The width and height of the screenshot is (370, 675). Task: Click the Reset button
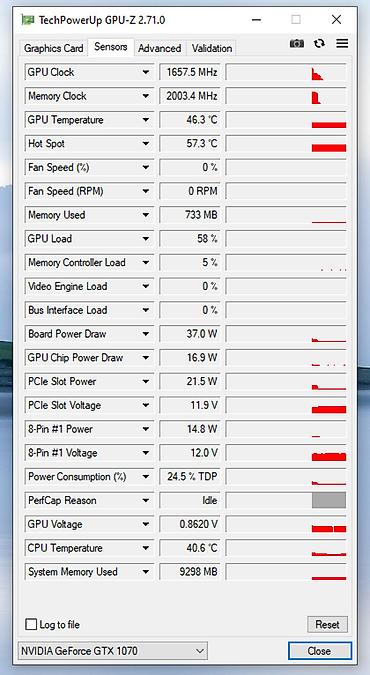[x=327, y=624]
